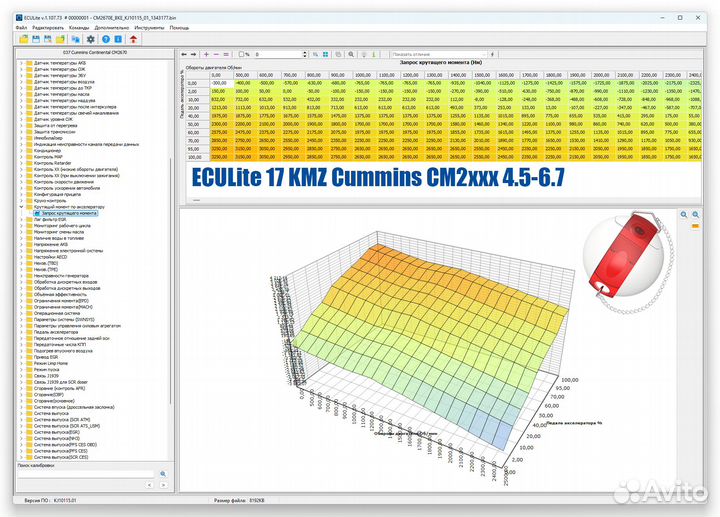This screenshot has height=517, width=720.
Task: Click the compare files toolbar icon
Action: coord(76,39)
